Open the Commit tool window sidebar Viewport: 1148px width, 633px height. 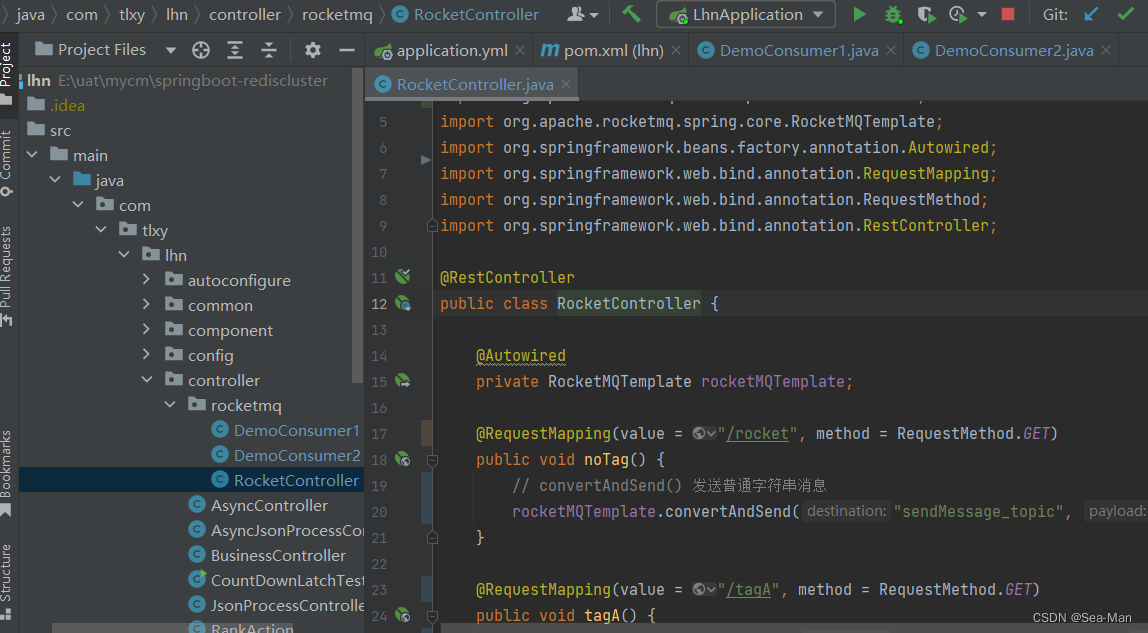pos(7,162)
